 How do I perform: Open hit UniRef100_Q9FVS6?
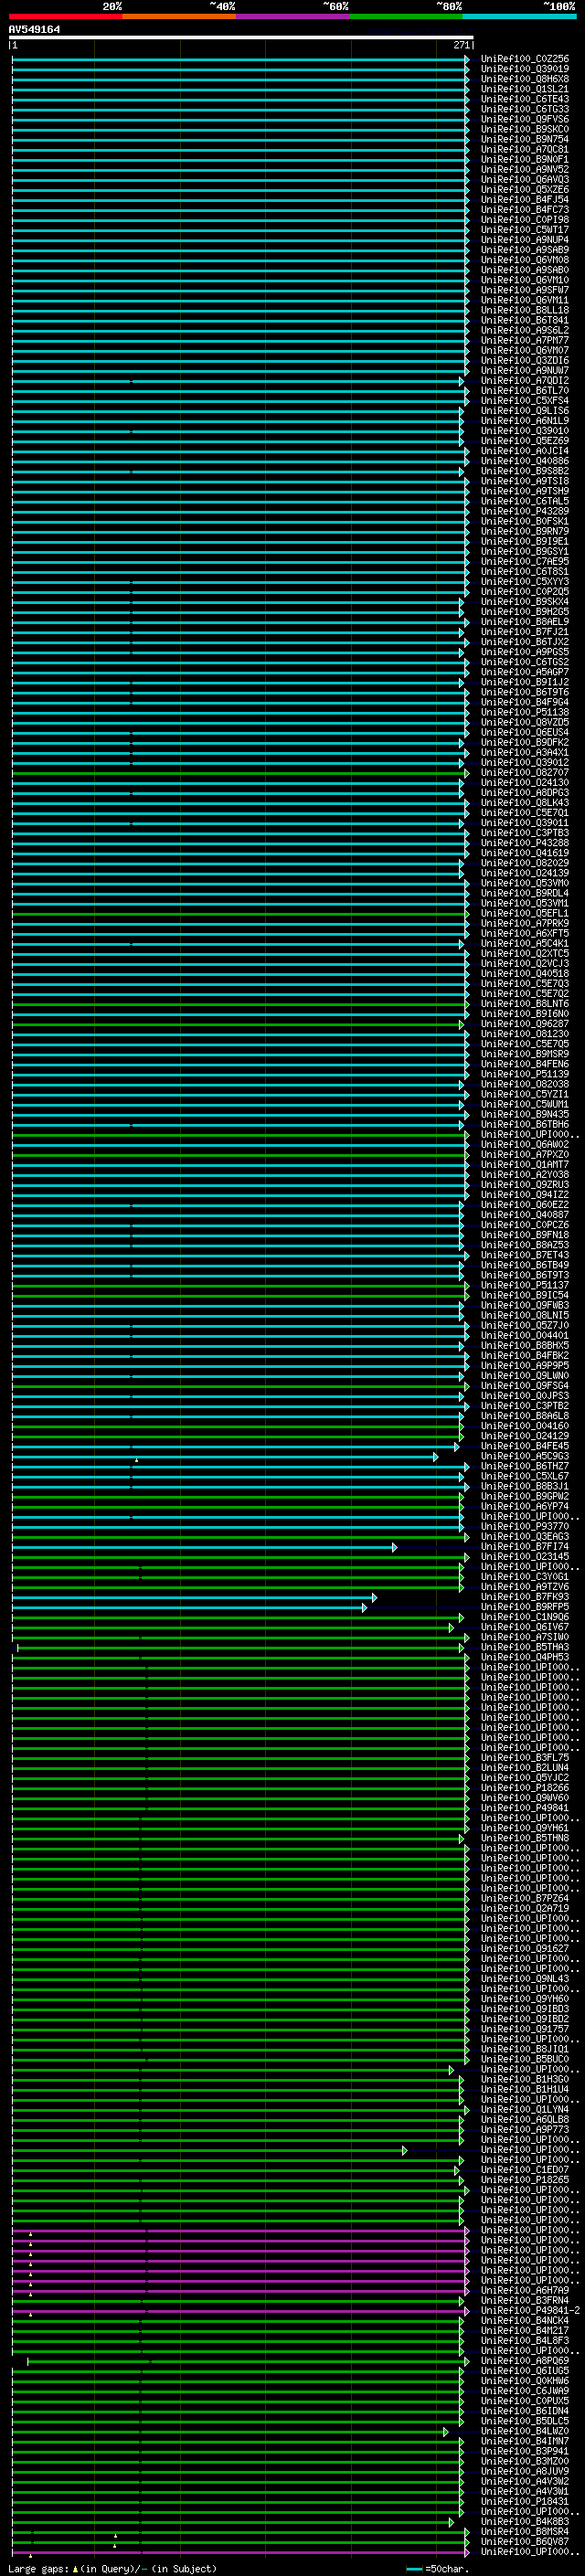click(x=524, y=119)
